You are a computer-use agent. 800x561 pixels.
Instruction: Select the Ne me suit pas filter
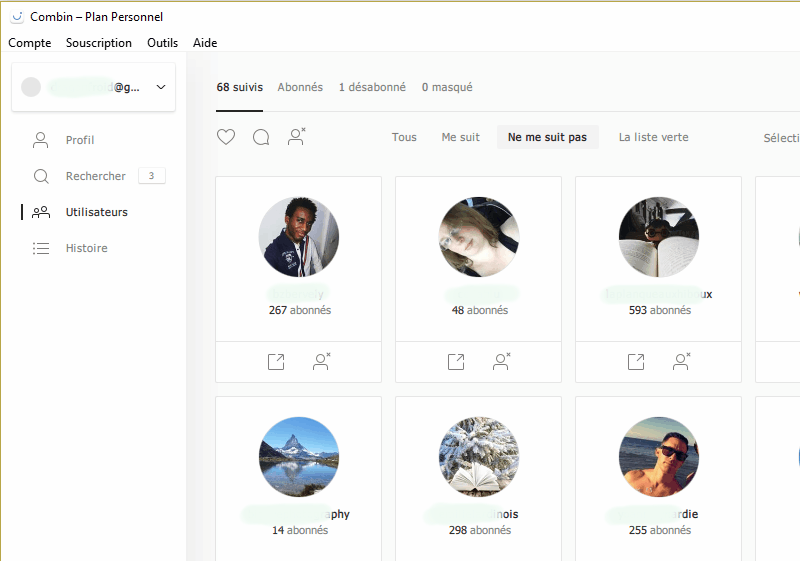(x=547, y=137)
